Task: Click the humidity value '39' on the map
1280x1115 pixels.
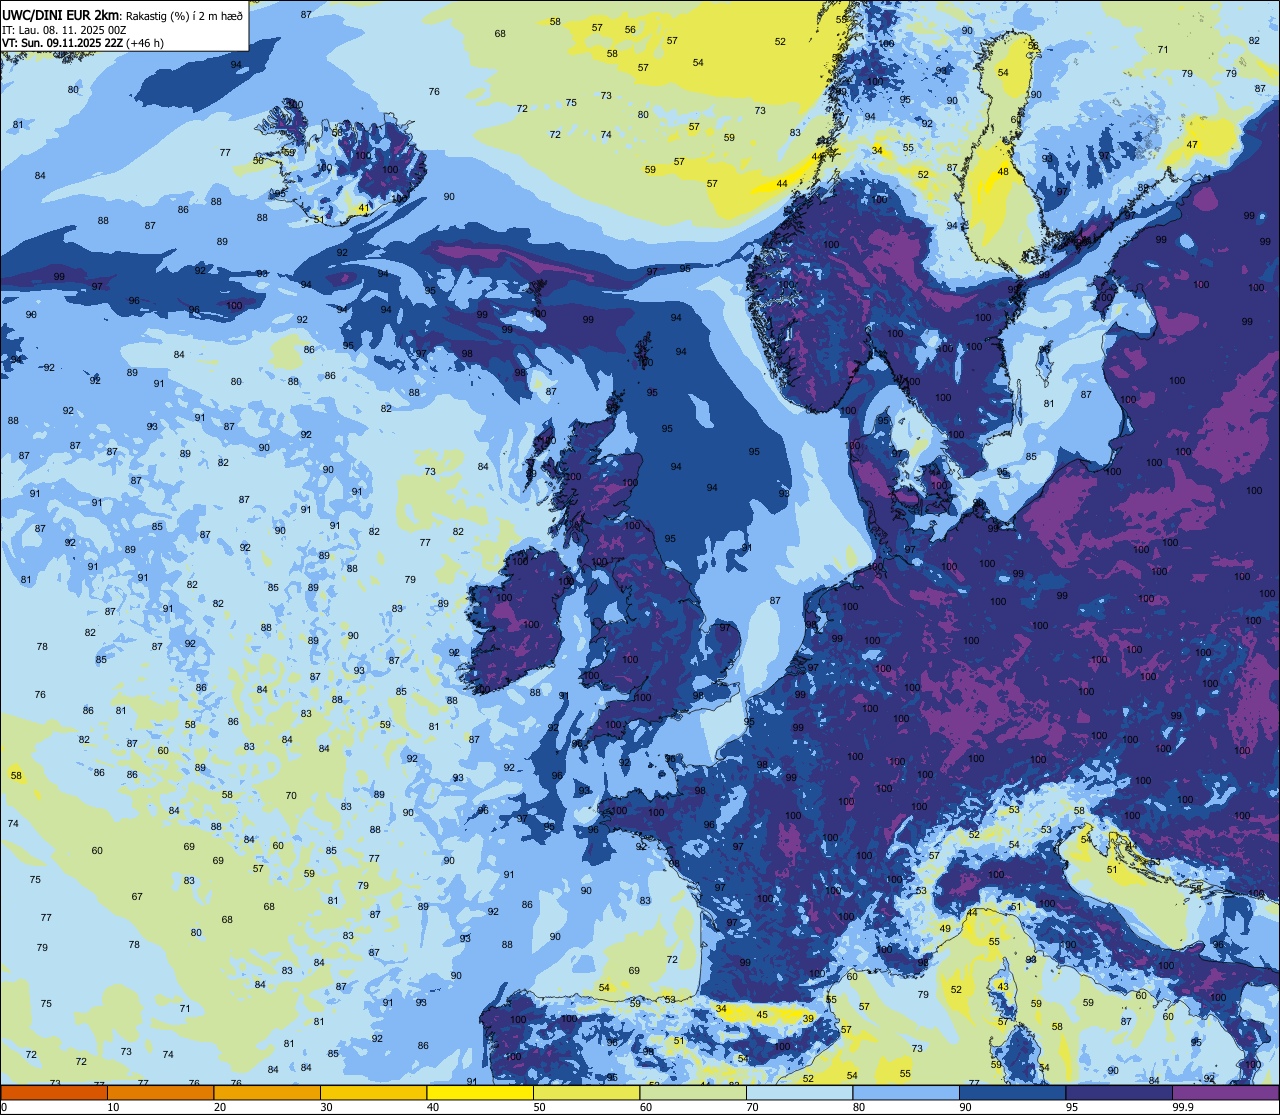Action: (808, 1018)
